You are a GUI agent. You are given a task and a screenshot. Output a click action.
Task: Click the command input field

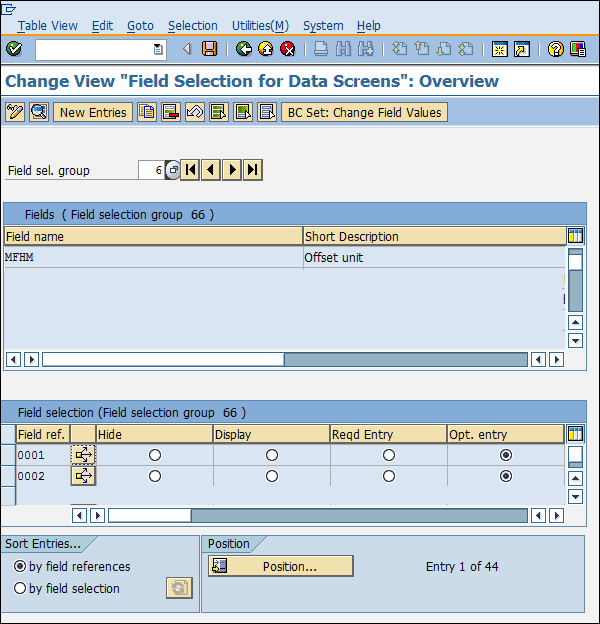pyautogui.click(x=94, y=49)
